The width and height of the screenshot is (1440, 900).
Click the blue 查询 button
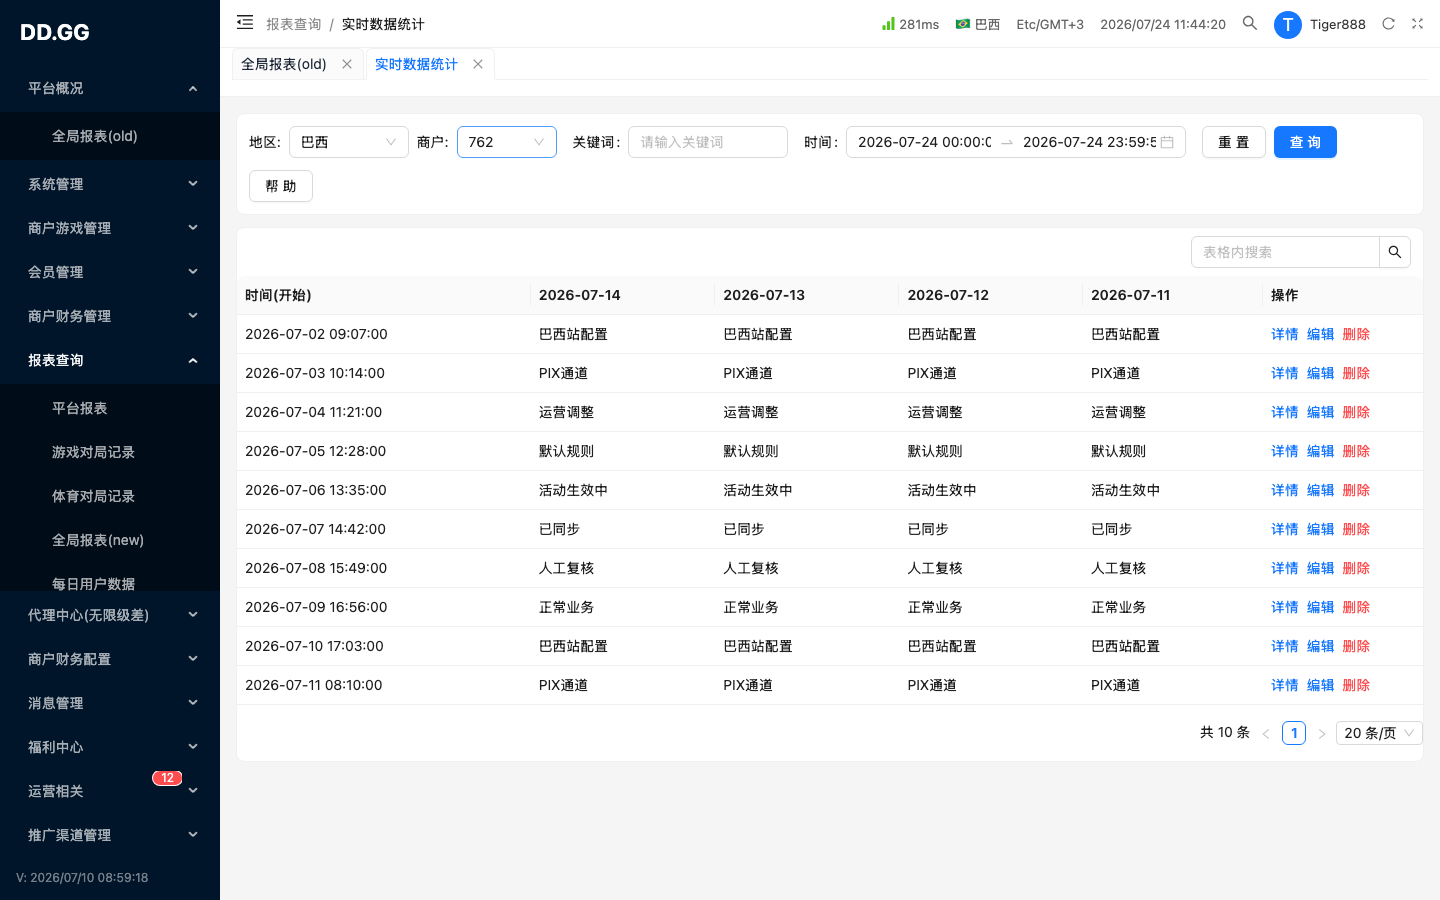(1305, 142)
